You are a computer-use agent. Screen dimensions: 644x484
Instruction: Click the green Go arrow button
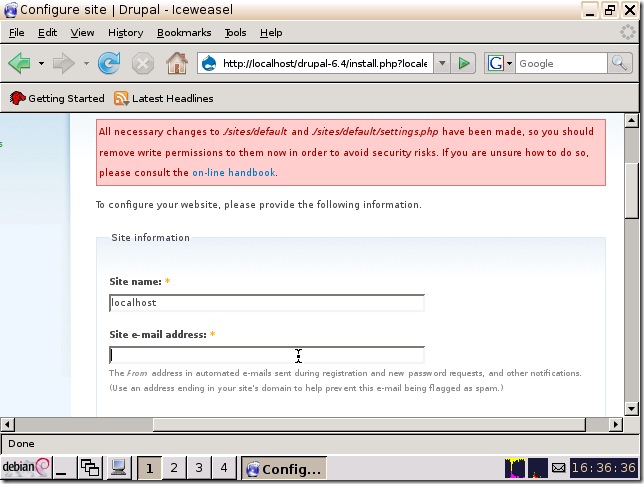click(464, 63)
